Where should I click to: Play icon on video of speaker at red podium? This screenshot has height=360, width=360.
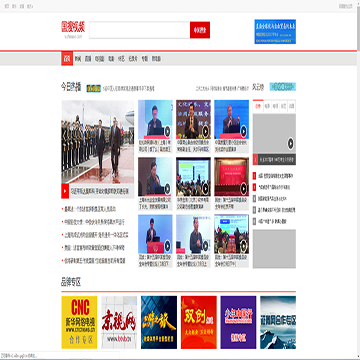167,246
